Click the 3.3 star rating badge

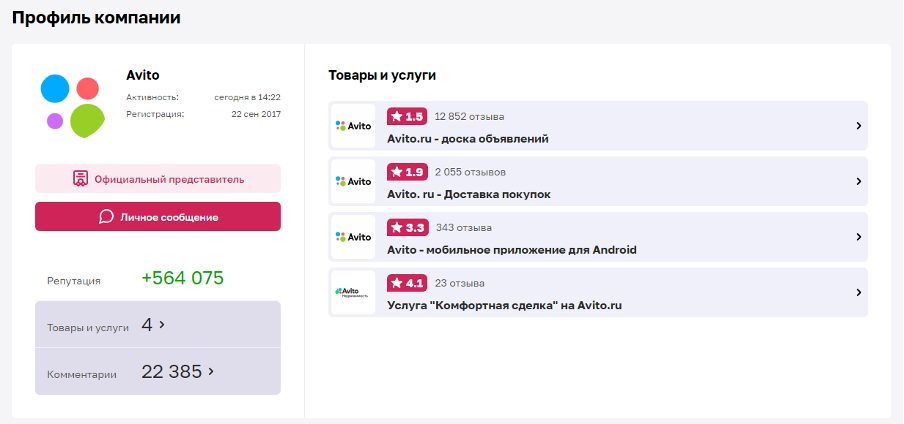(407, 227)
